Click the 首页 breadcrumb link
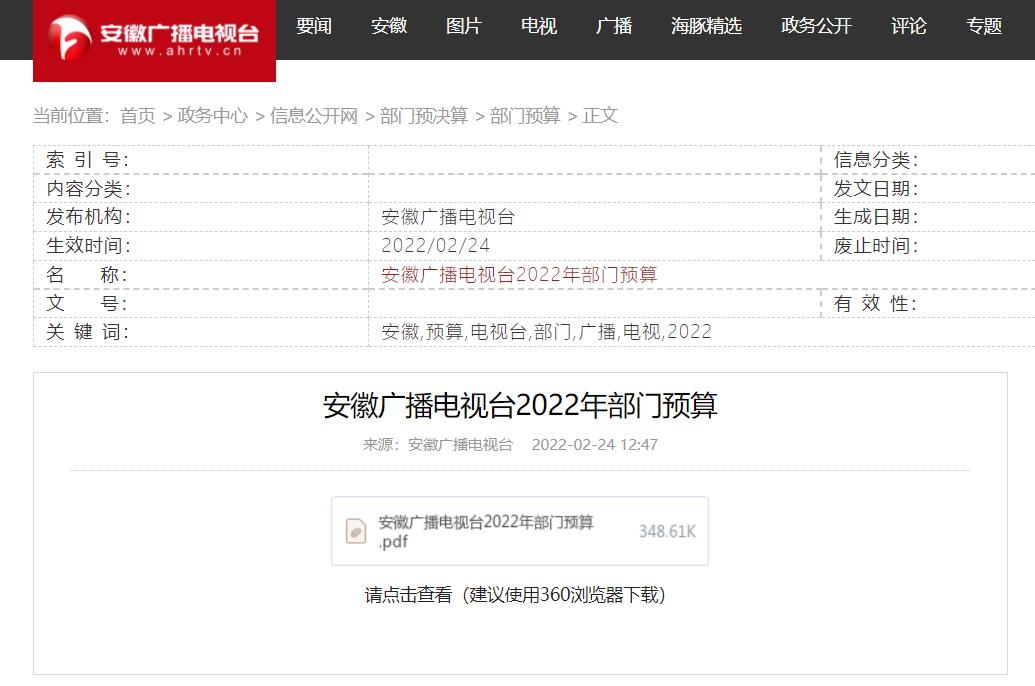1035x686 pixels. 138,116
